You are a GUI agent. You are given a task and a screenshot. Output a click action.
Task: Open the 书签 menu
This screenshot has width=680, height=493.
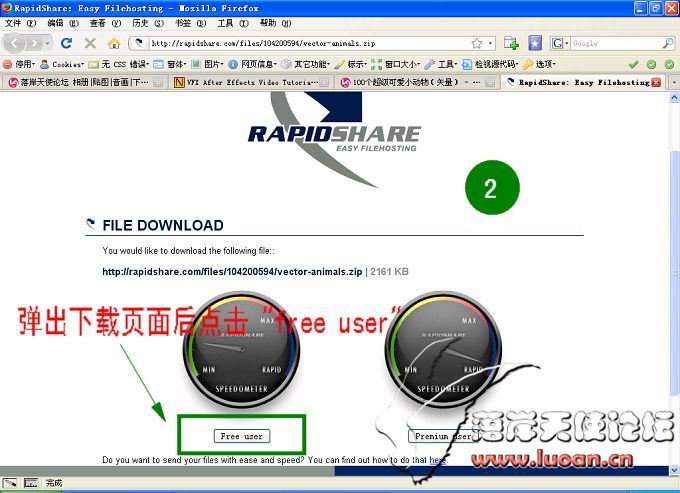point(190,23)
